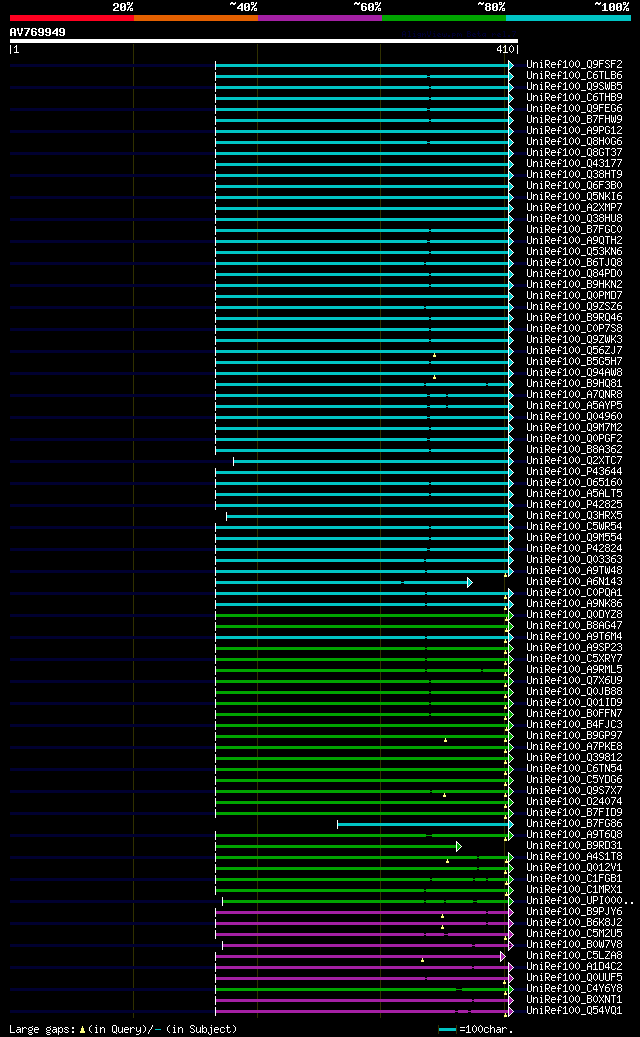The height and width of the screenshot is (1037, 640).
Task: Click the UniRef100_P42824 label
Action: click(574, 548)
